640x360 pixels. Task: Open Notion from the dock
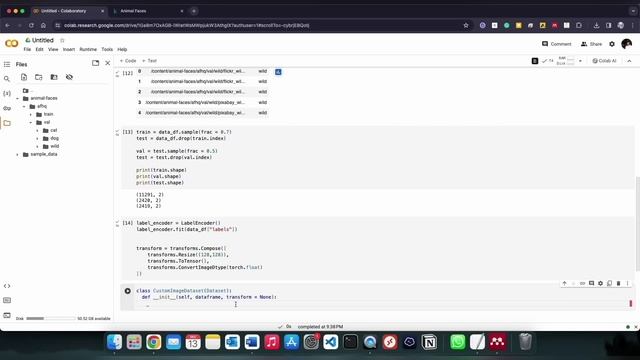click(x=429, y=342)
